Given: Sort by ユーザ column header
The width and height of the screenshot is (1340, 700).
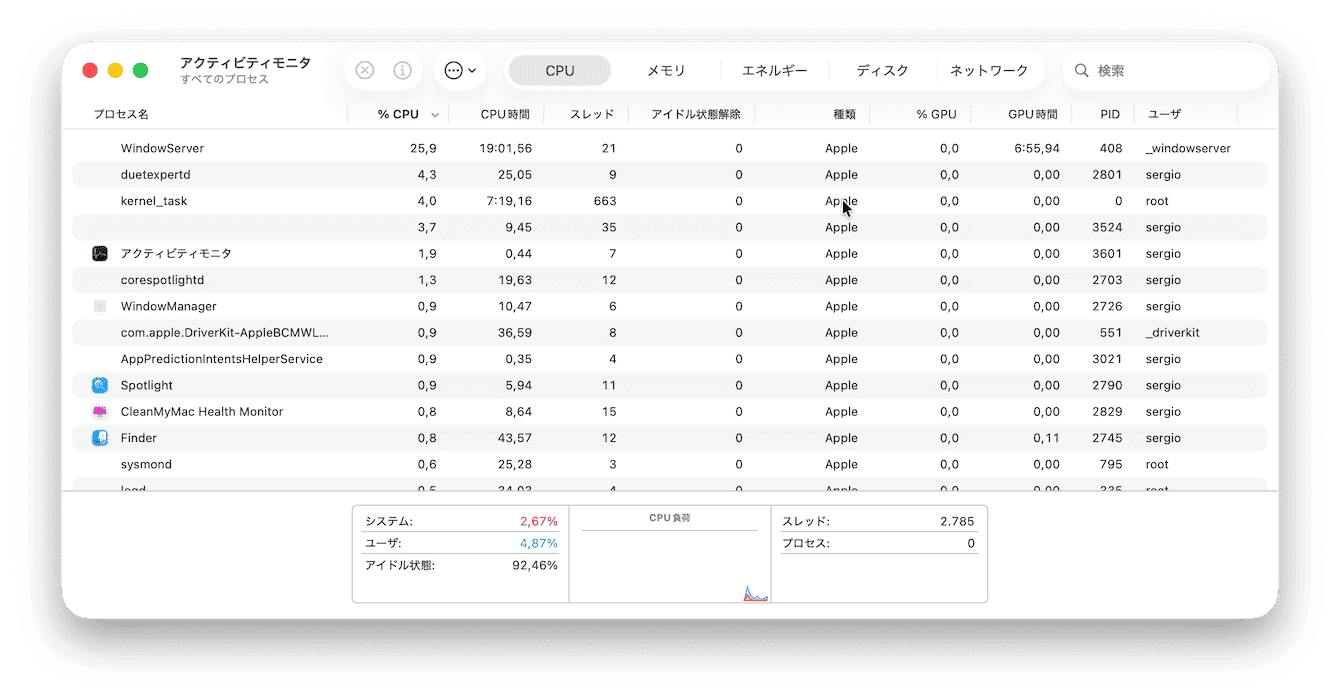Looking at the screenshot, I should 1164,114.
